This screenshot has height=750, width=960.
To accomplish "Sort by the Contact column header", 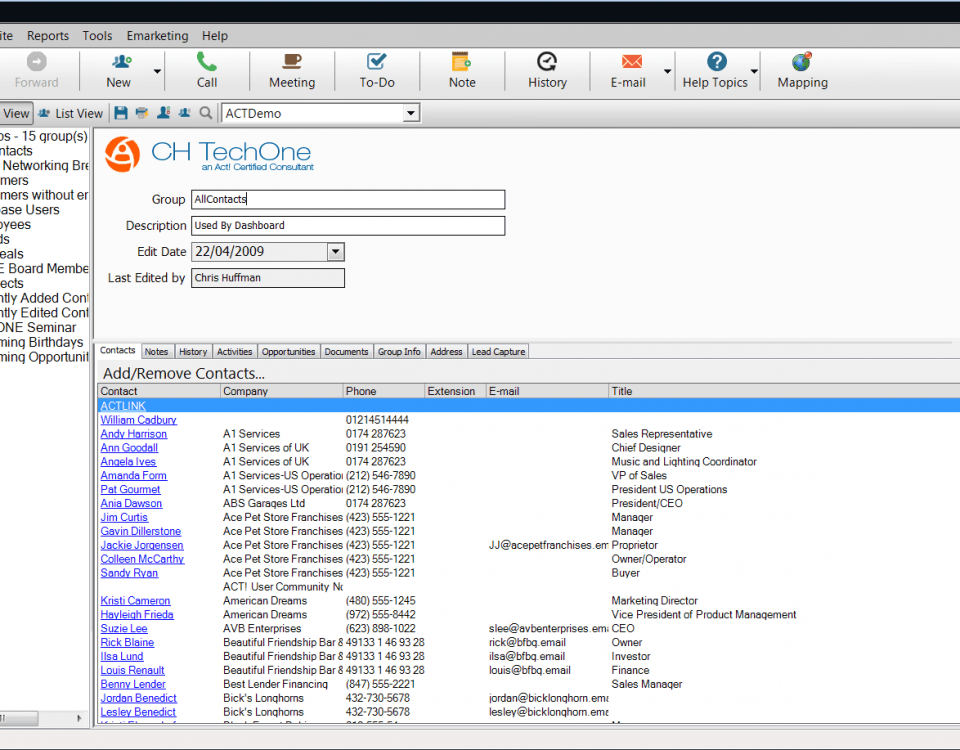I will 159,391.
